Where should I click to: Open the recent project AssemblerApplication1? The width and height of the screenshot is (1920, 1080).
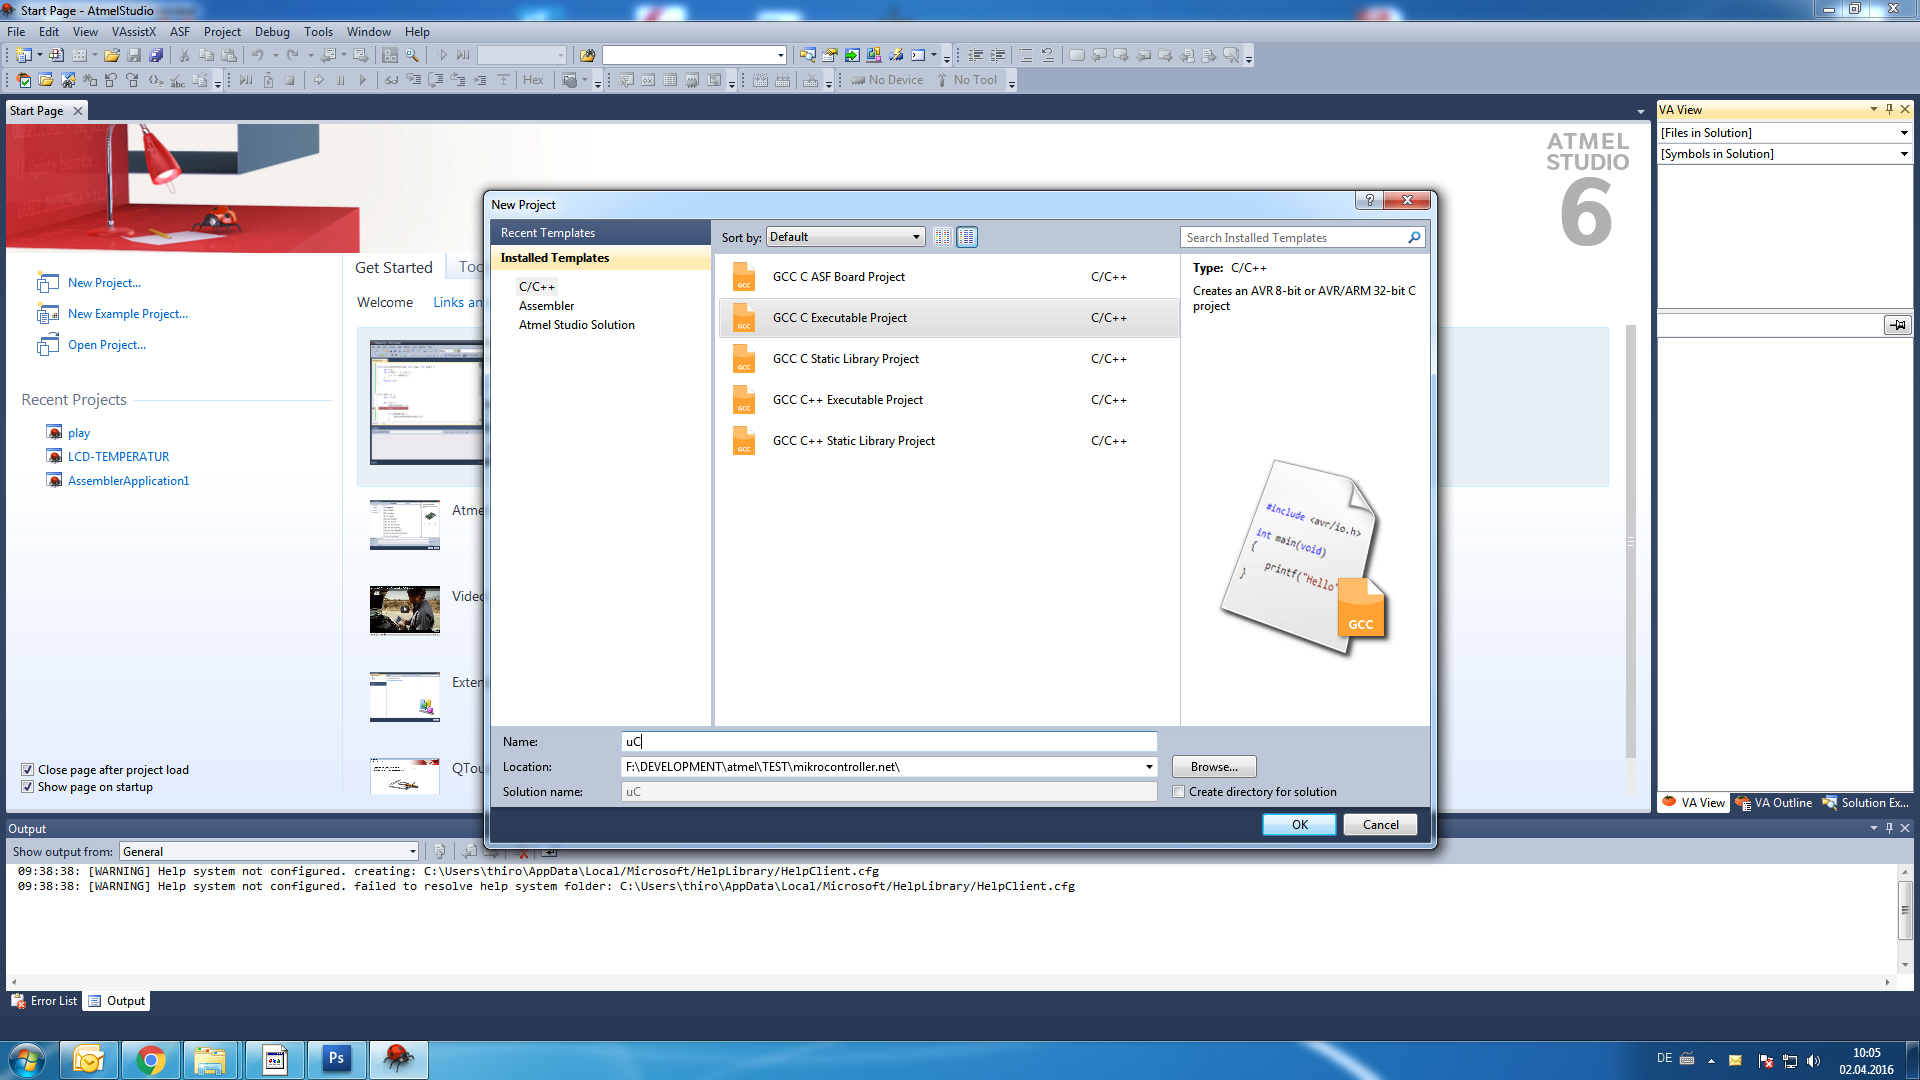128,481
